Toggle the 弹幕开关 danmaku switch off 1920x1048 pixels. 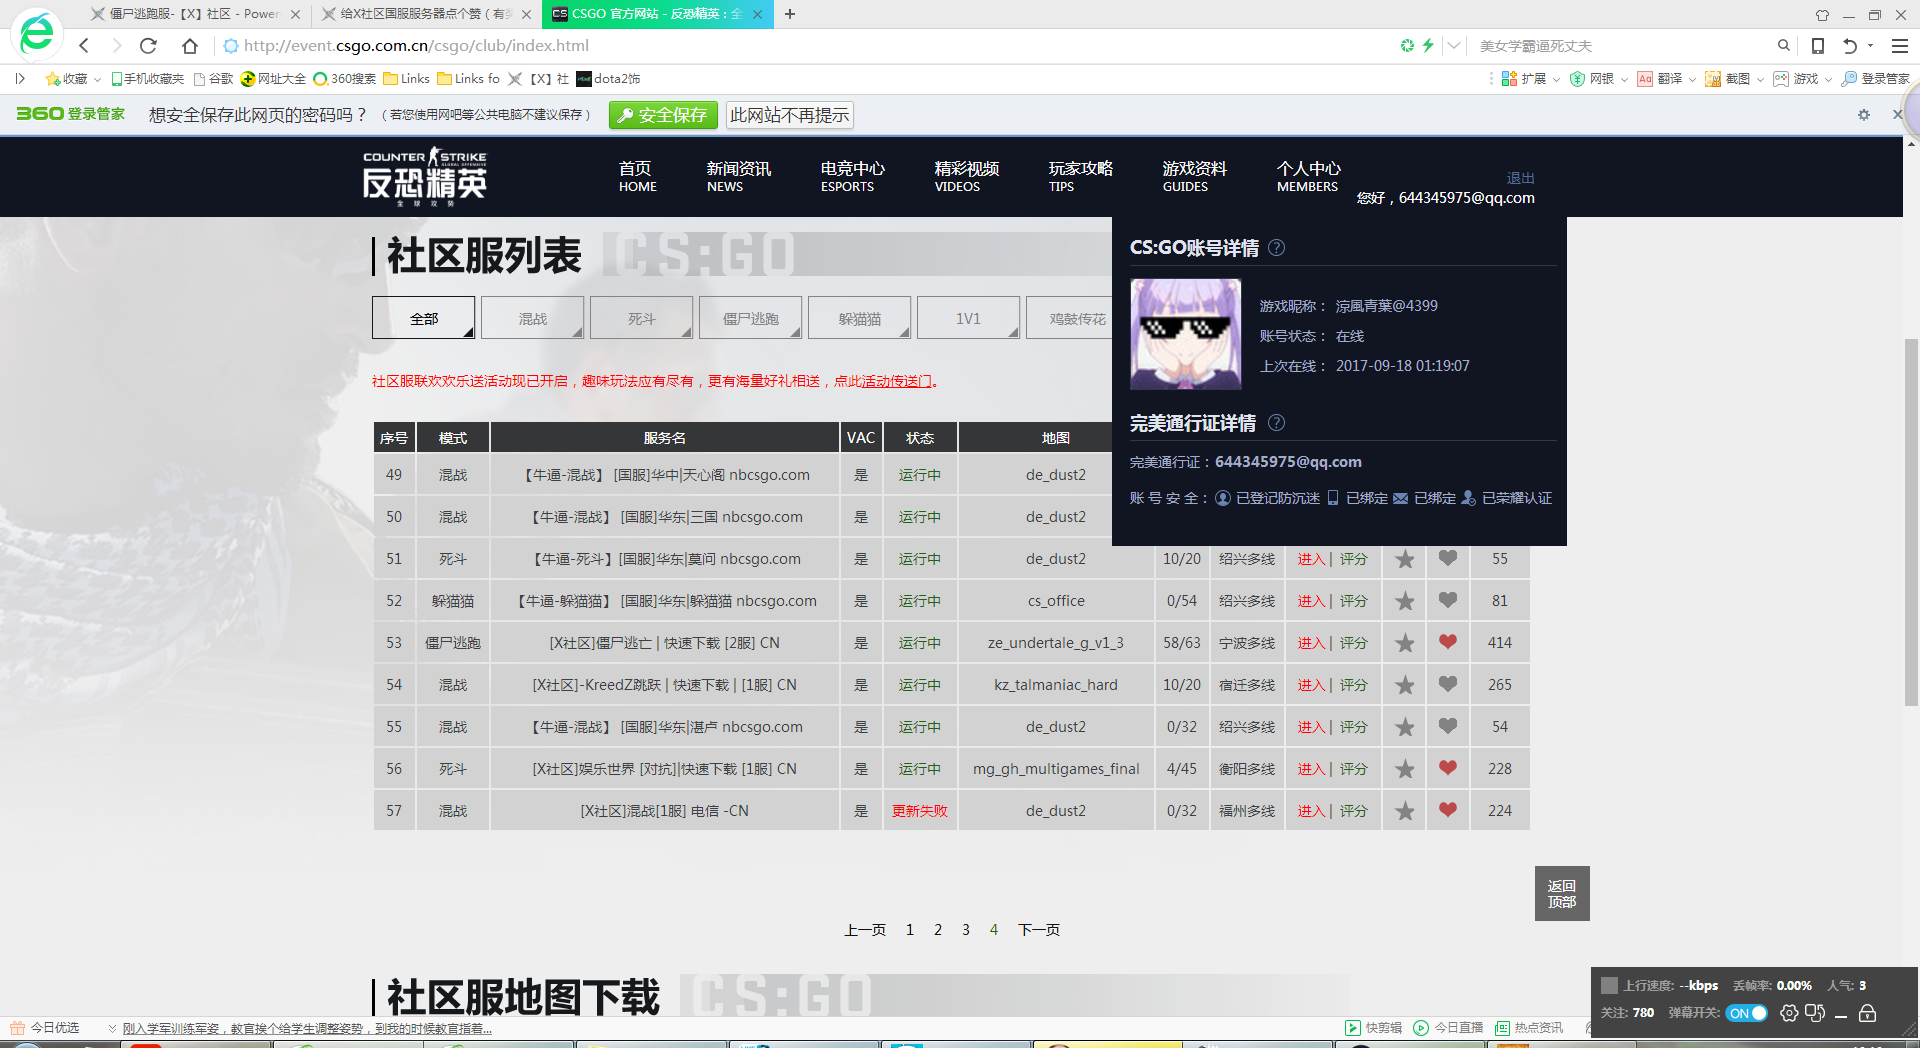[1746, 1013]
